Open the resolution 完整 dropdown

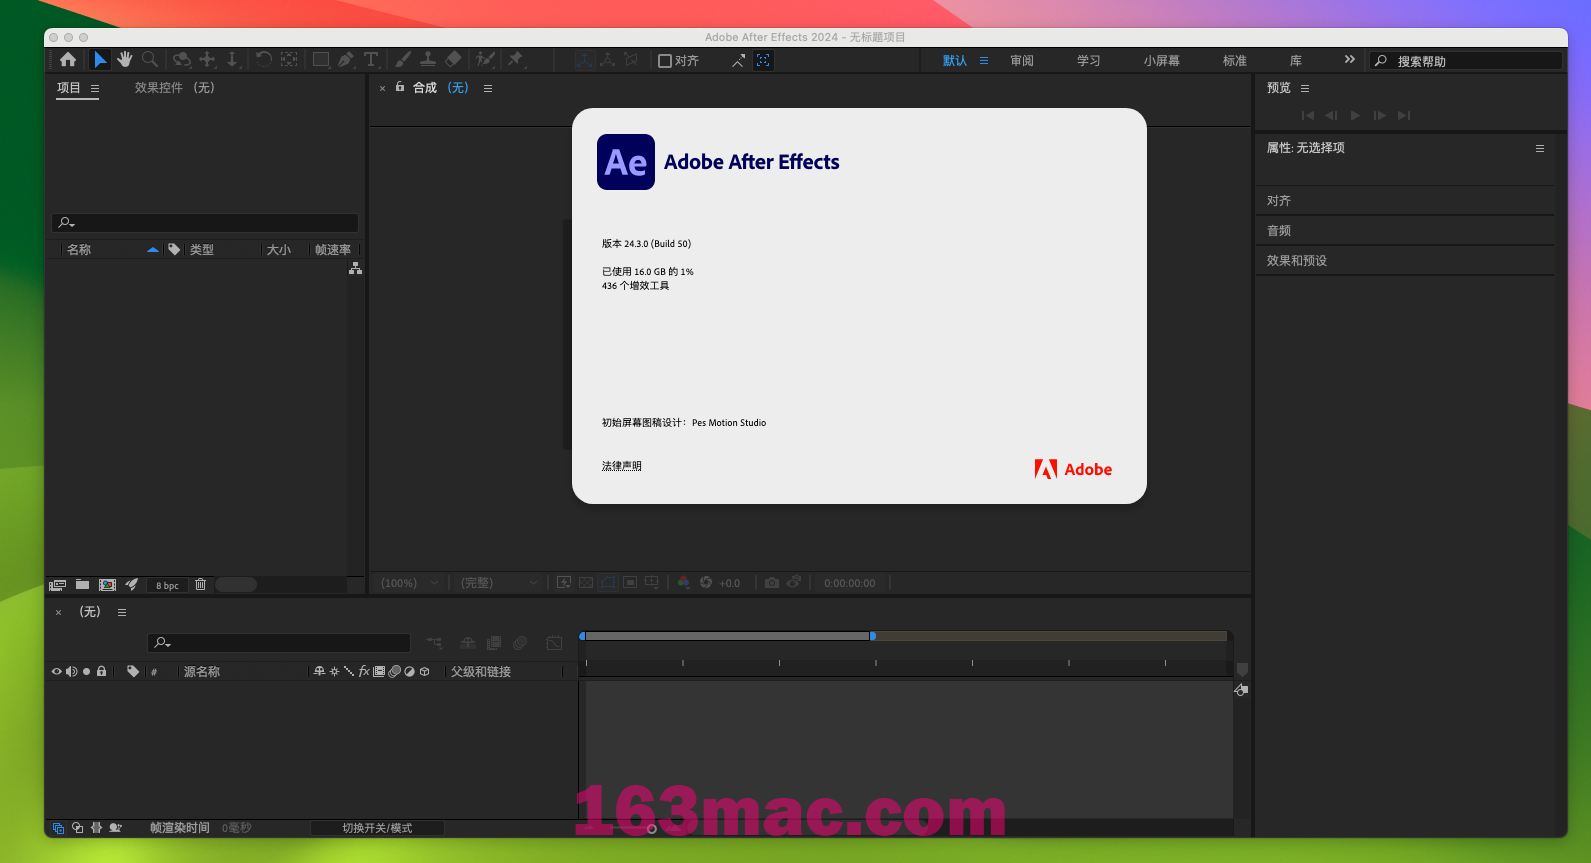tap(499, 583)
